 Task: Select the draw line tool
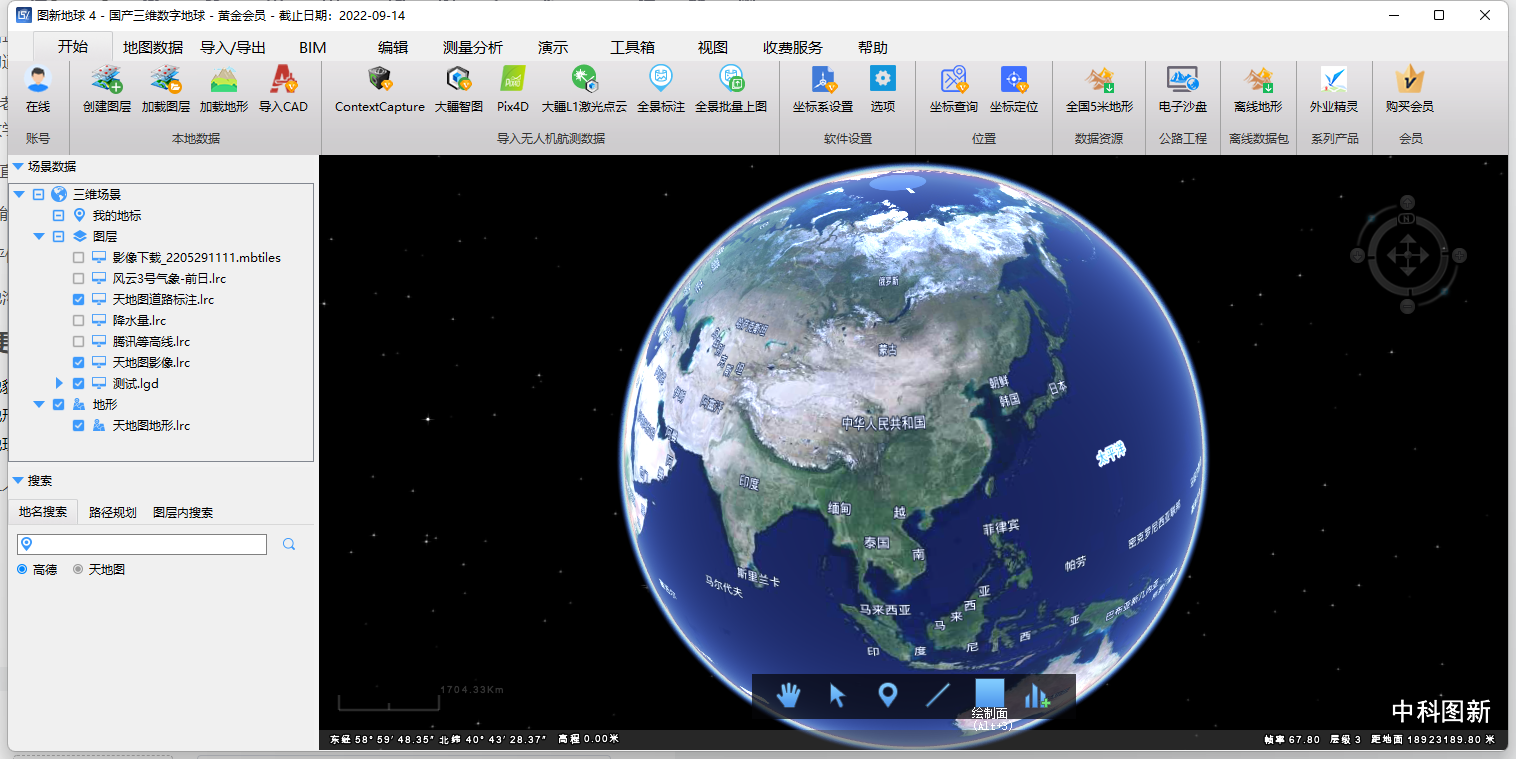[938, 695]
